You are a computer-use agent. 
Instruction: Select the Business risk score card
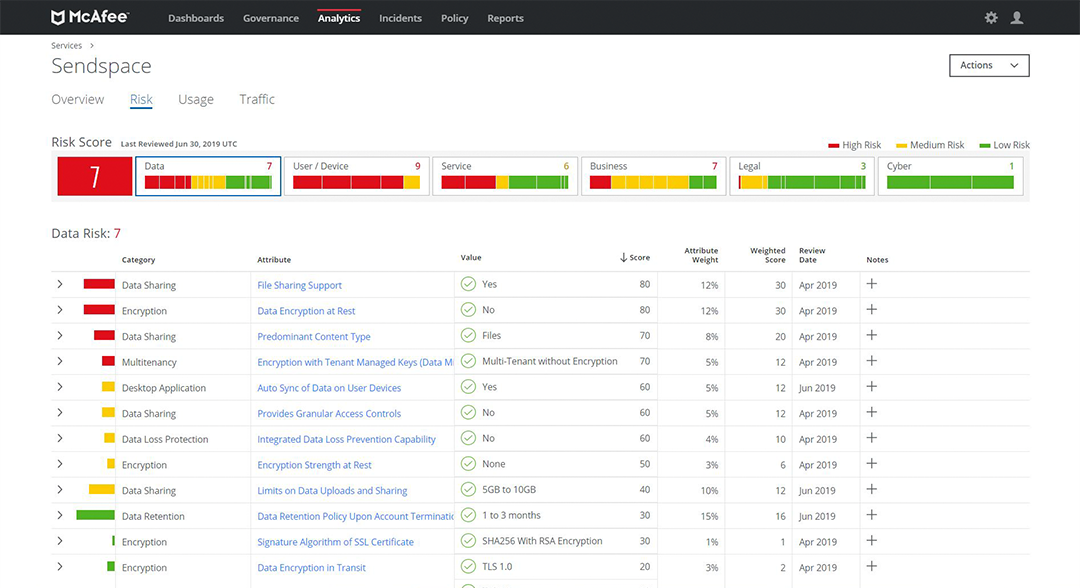(654, 176)
